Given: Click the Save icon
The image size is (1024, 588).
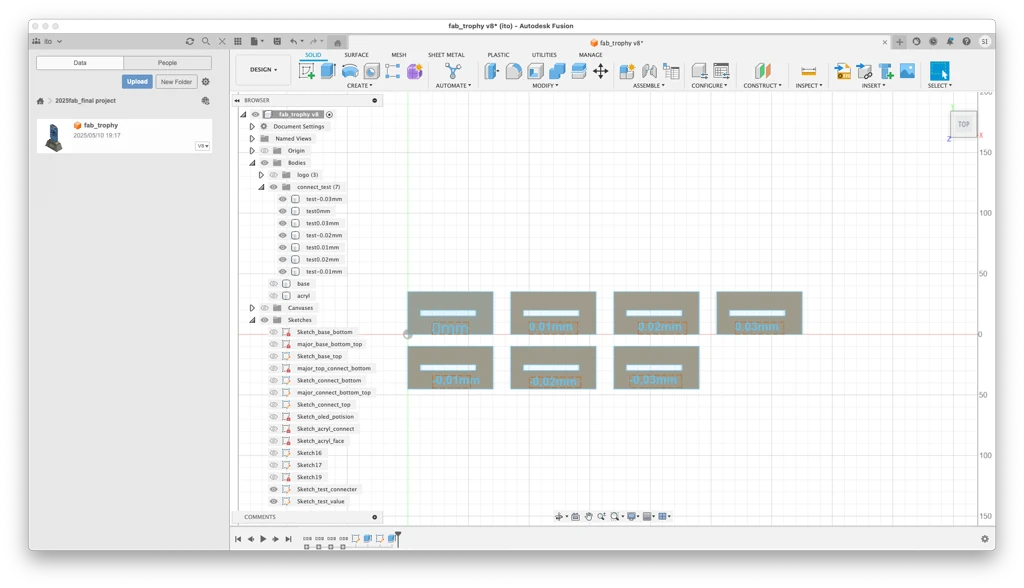Looking at the screenshot, I should [277, 41].
